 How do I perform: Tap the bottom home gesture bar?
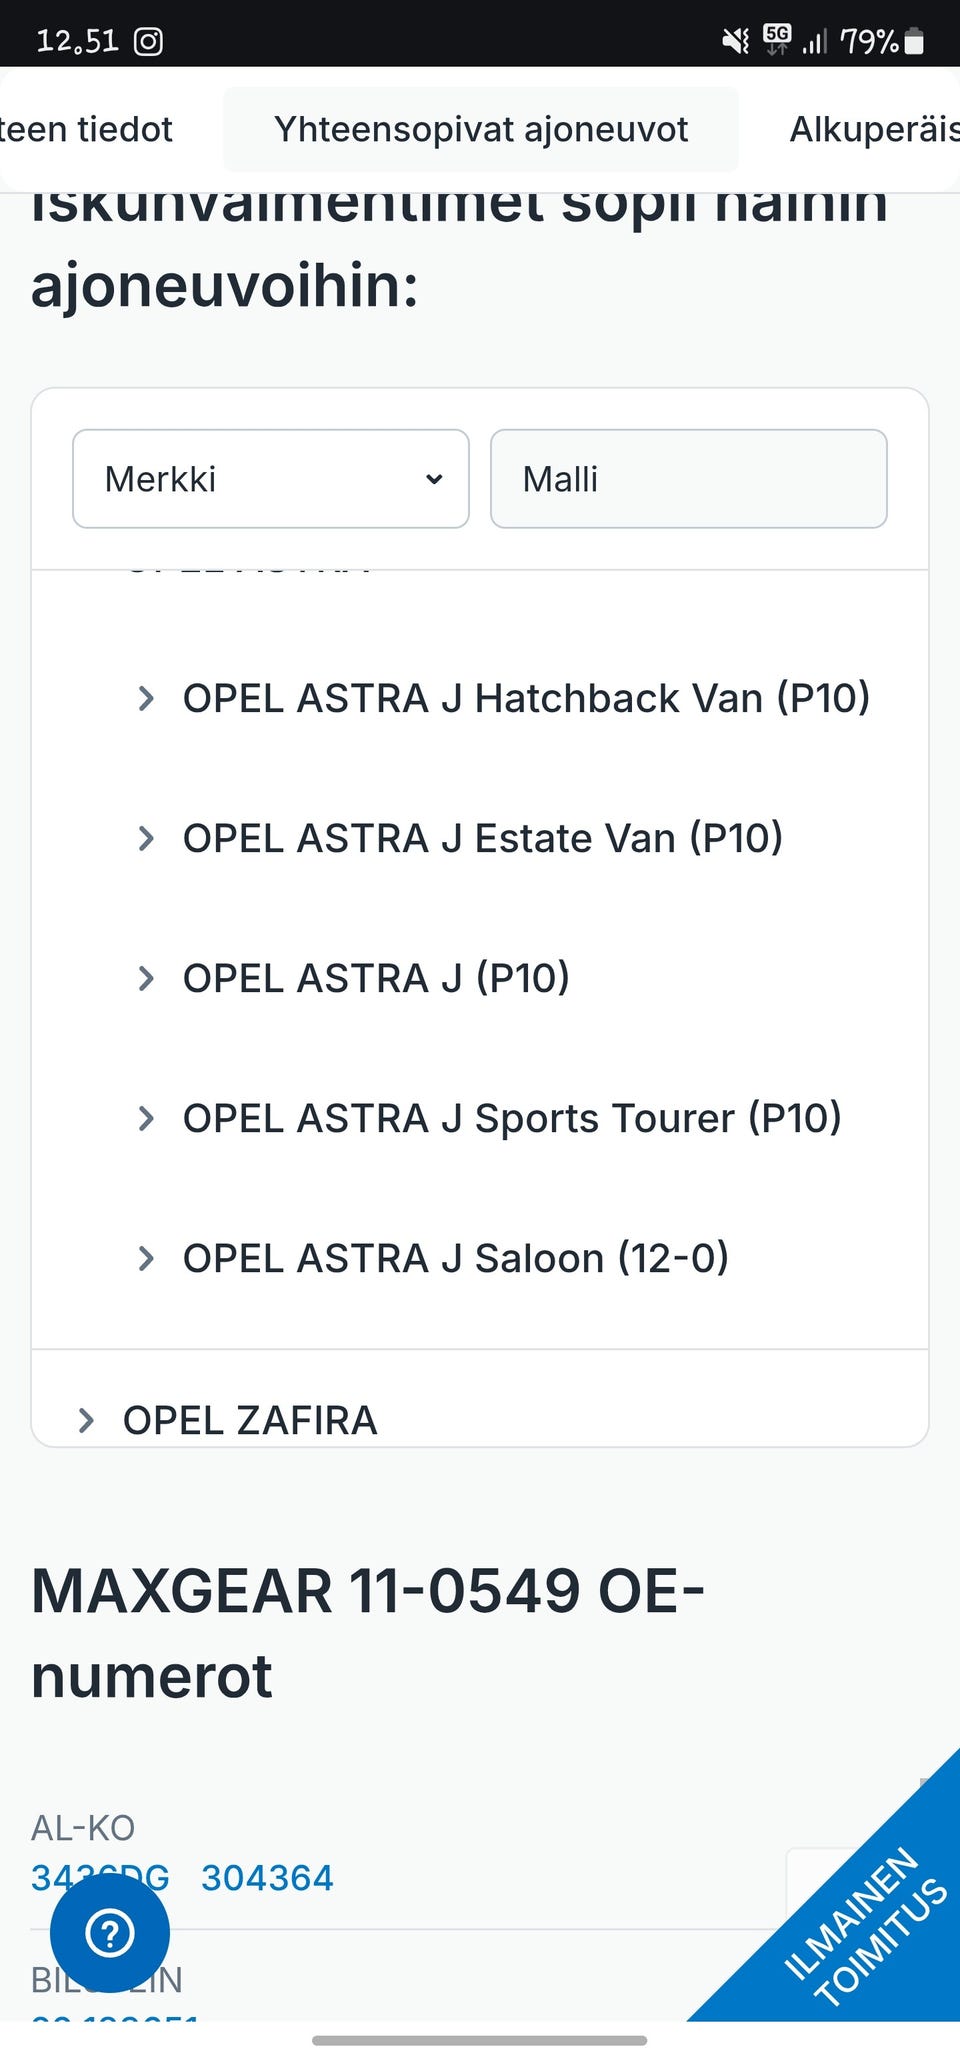[x=480, y=2040]
